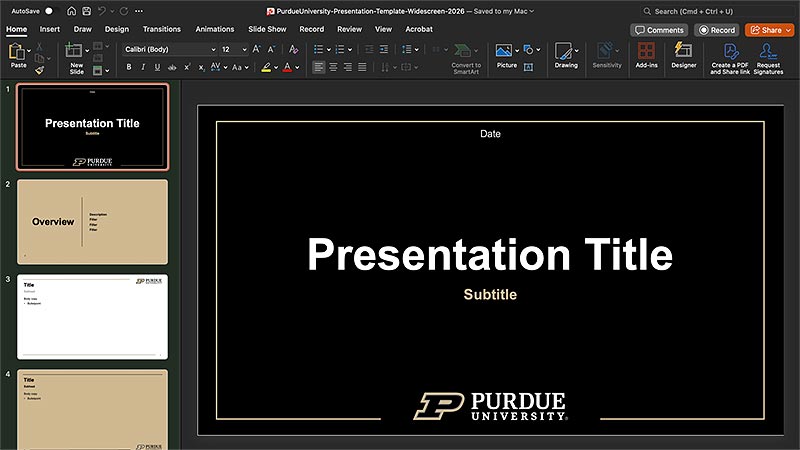The height and width of the screenshot is (450, 800).
Task: Expand Saved to my Mac chevron
Action: (532, 11)
